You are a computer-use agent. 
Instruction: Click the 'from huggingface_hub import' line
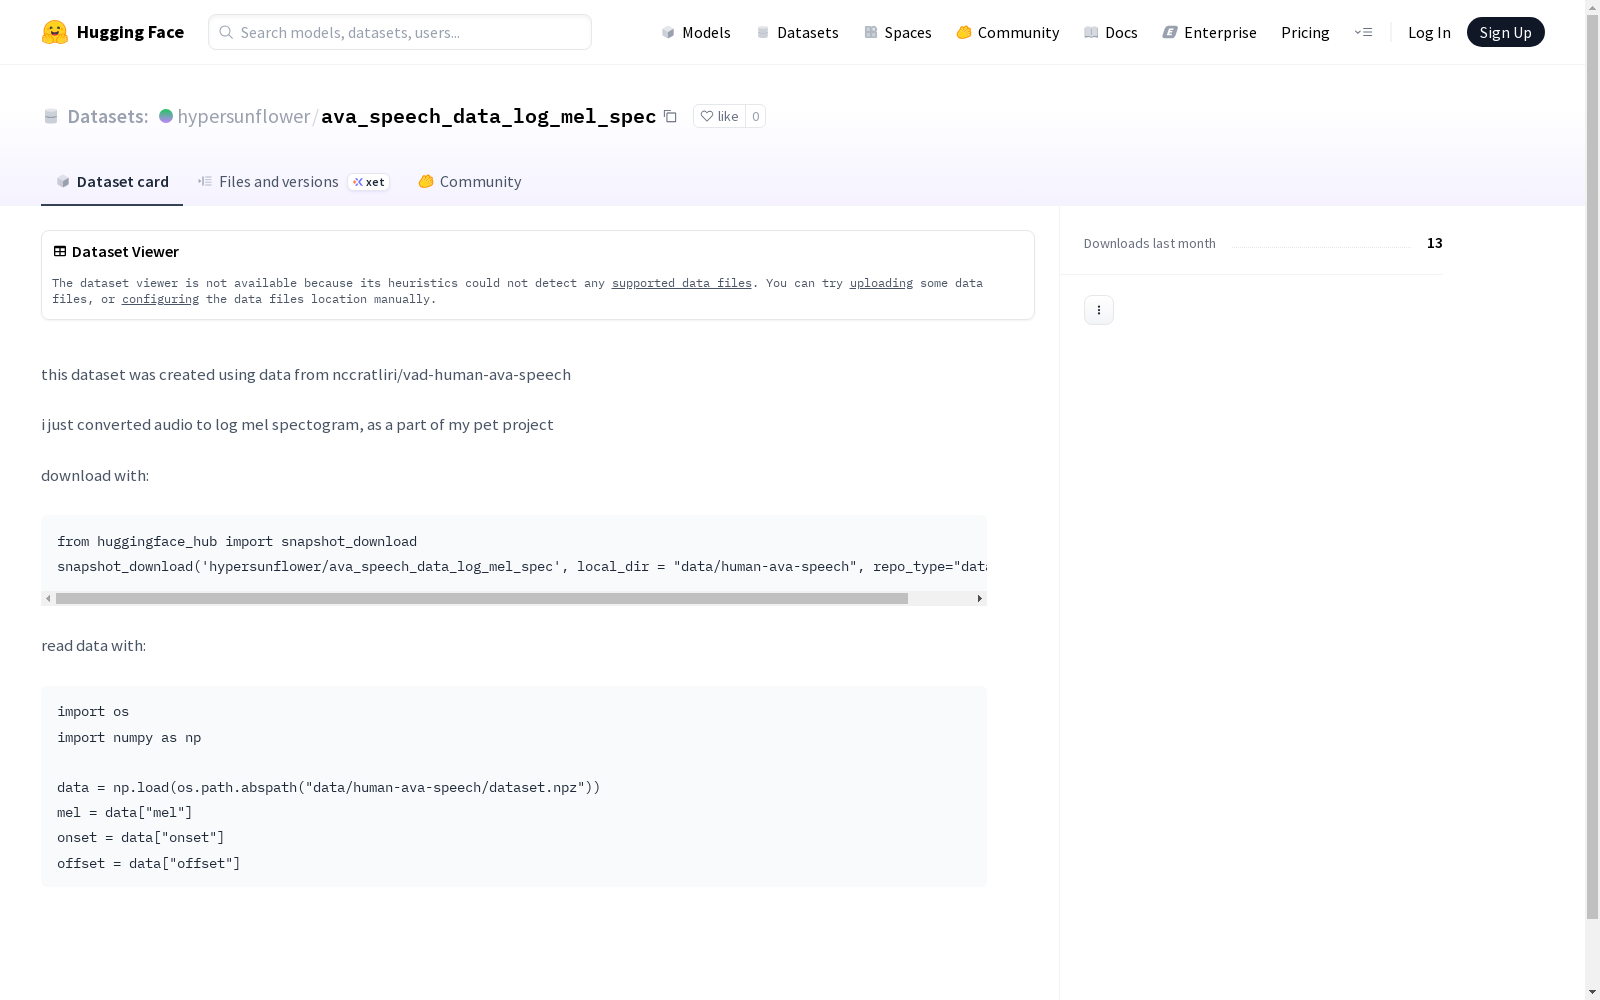(x=237, y=541)
